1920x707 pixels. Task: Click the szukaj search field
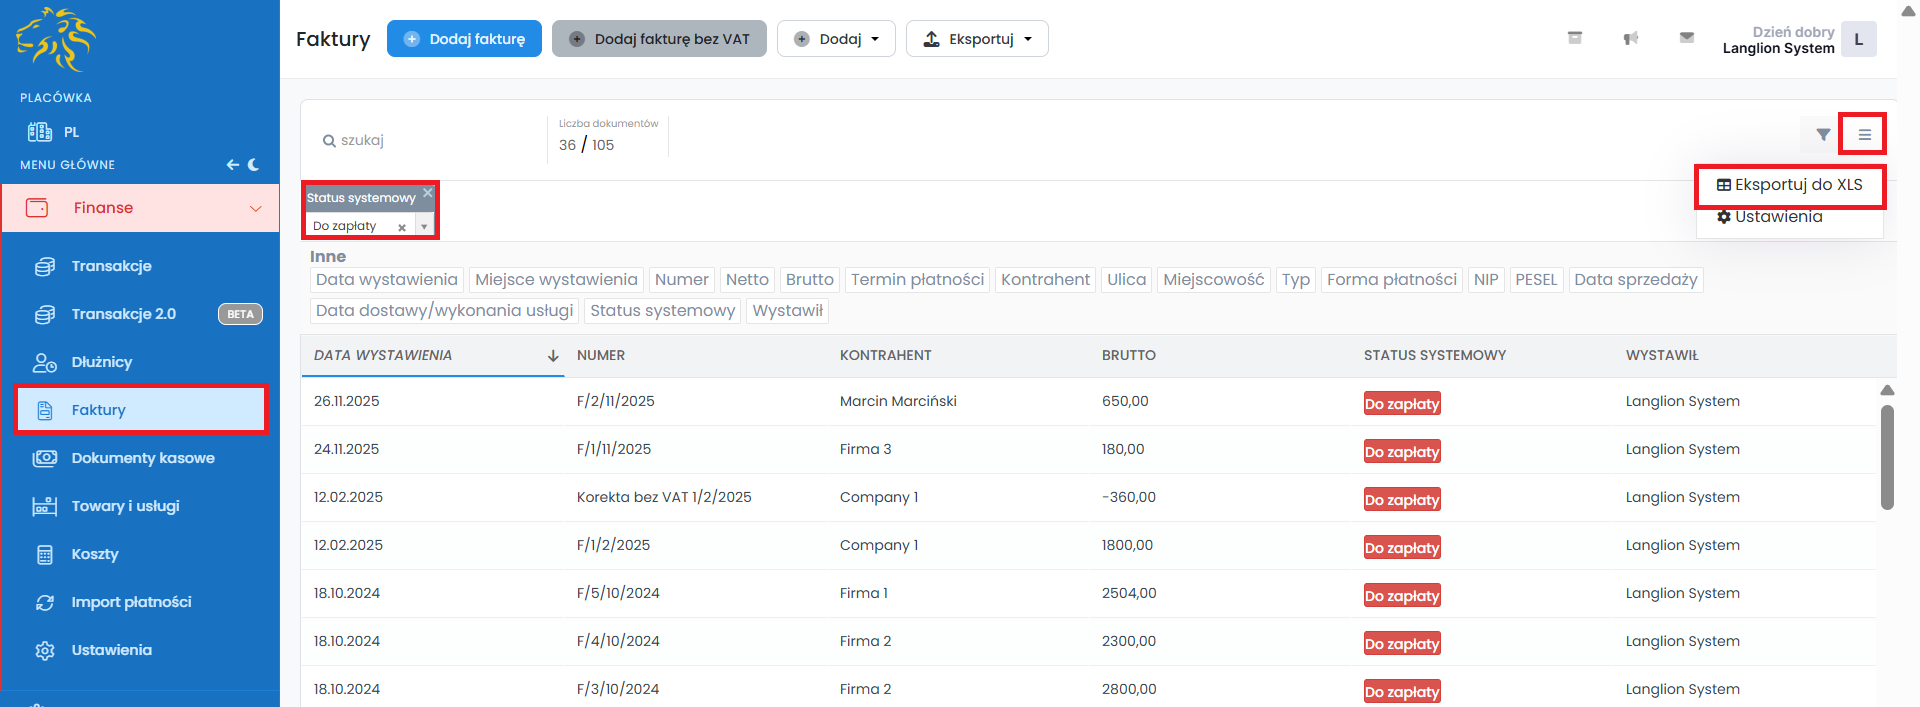click(430, 141)
